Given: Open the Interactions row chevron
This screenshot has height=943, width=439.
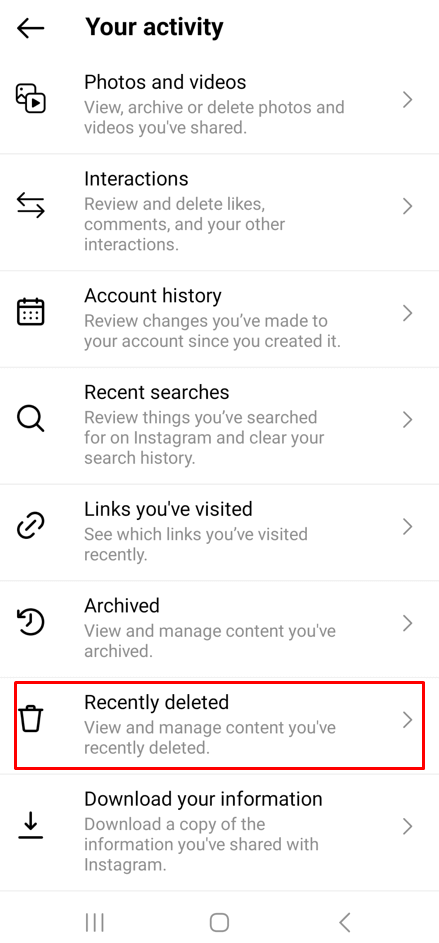Looking at the screenshot, I should tap(408, 206).
